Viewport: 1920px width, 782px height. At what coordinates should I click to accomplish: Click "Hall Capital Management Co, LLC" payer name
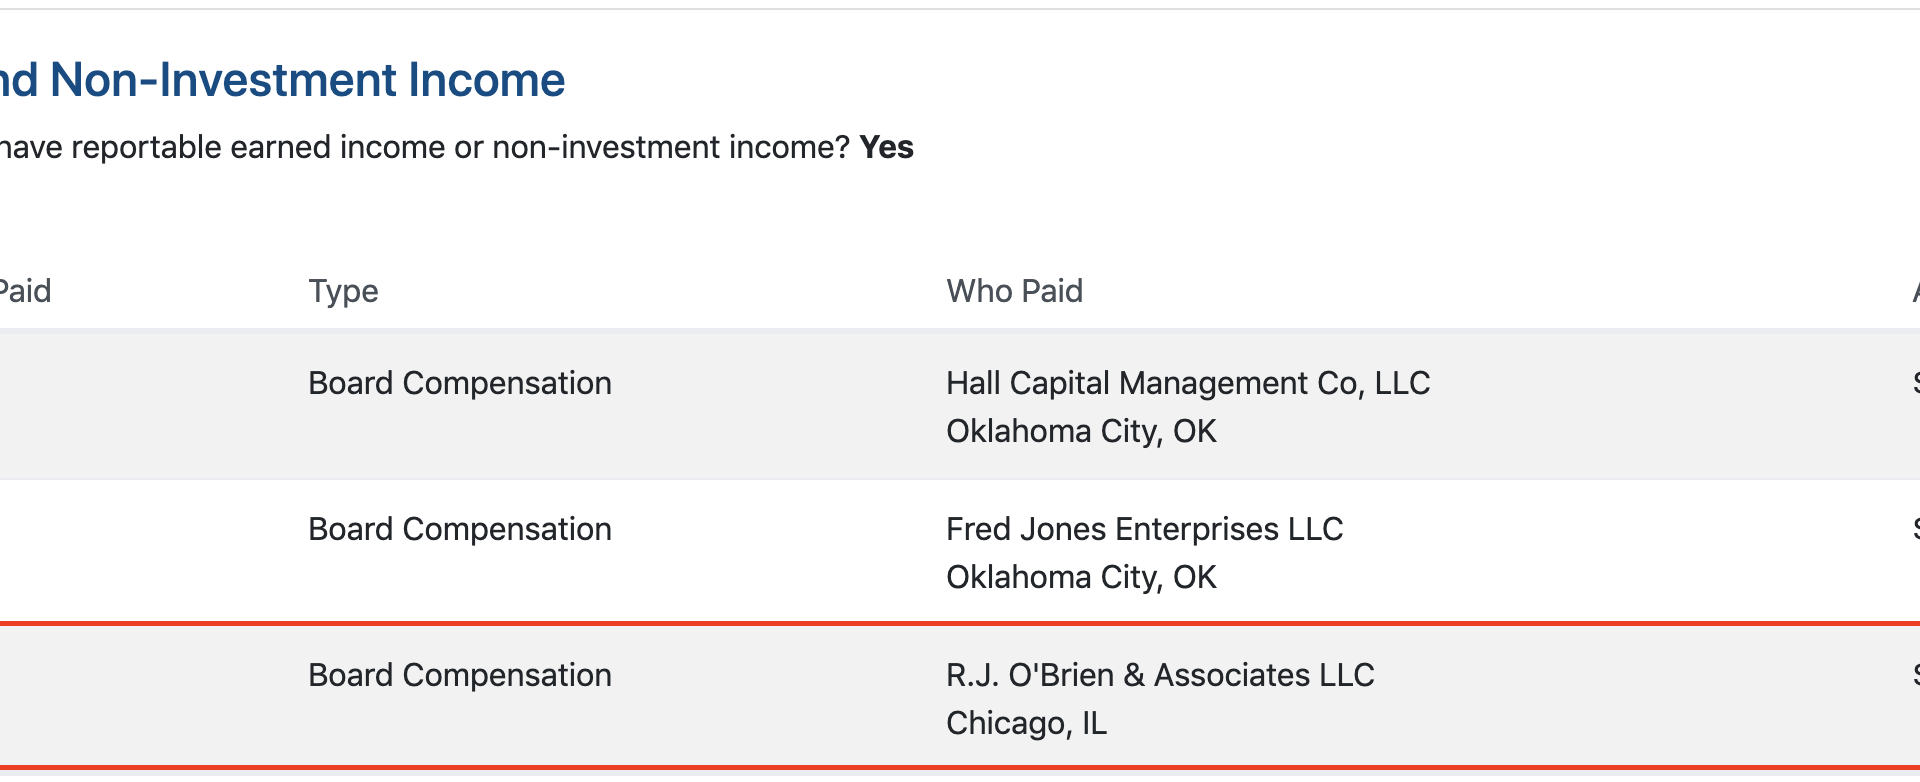point(1187,383)
